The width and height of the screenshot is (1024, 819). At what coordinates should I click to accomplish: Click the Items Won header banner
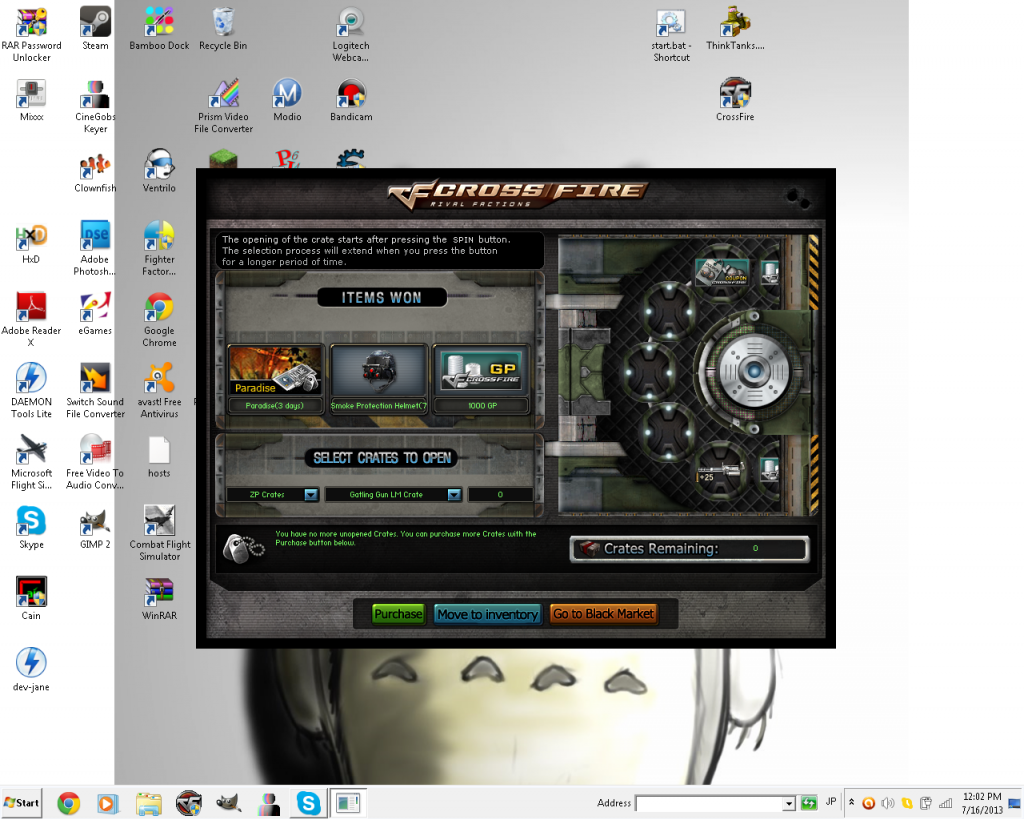382,297
